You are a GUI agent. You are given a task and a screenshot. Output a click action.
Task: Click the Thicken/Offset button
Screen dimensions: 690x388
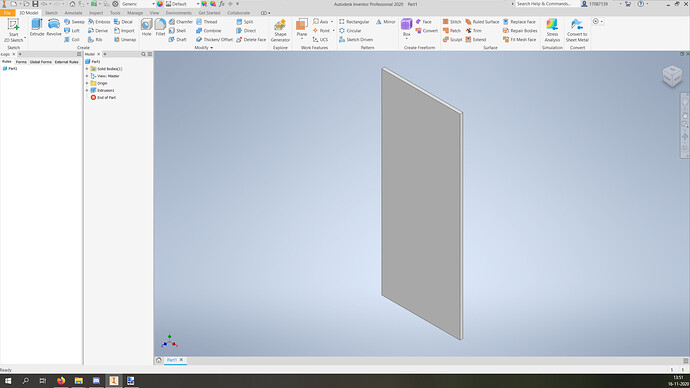(x=214, y=40)
